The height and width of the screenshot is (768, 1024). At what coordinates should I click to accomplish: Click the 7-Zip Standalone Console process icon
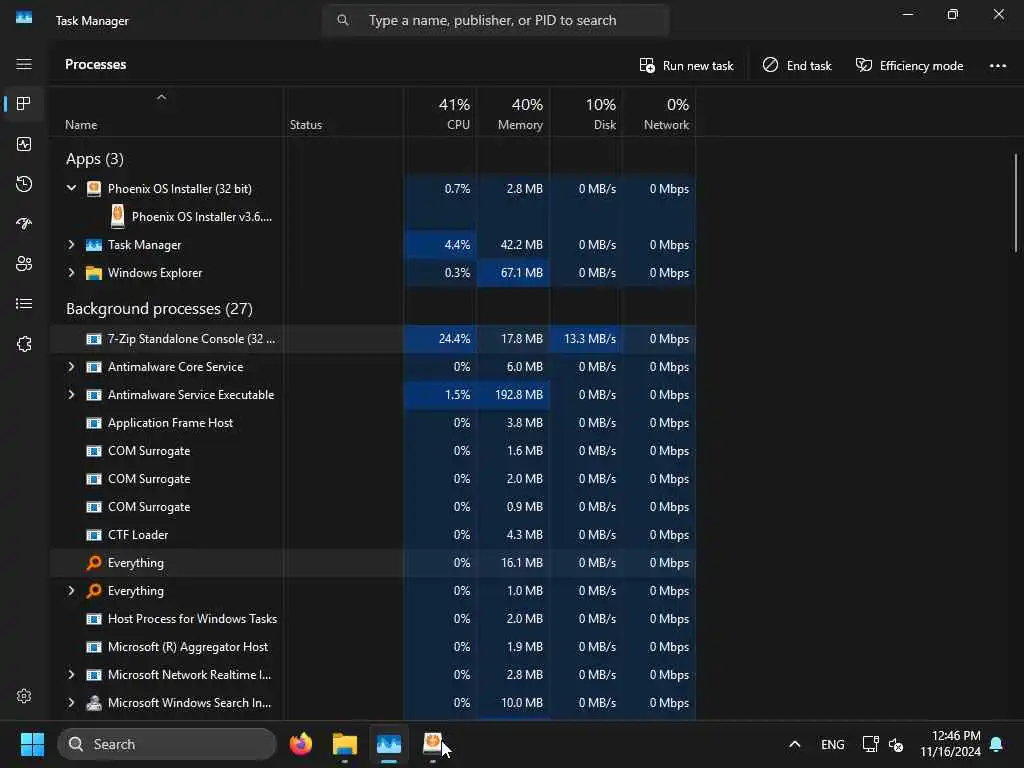pyautogui.click(x=94, y=339)
